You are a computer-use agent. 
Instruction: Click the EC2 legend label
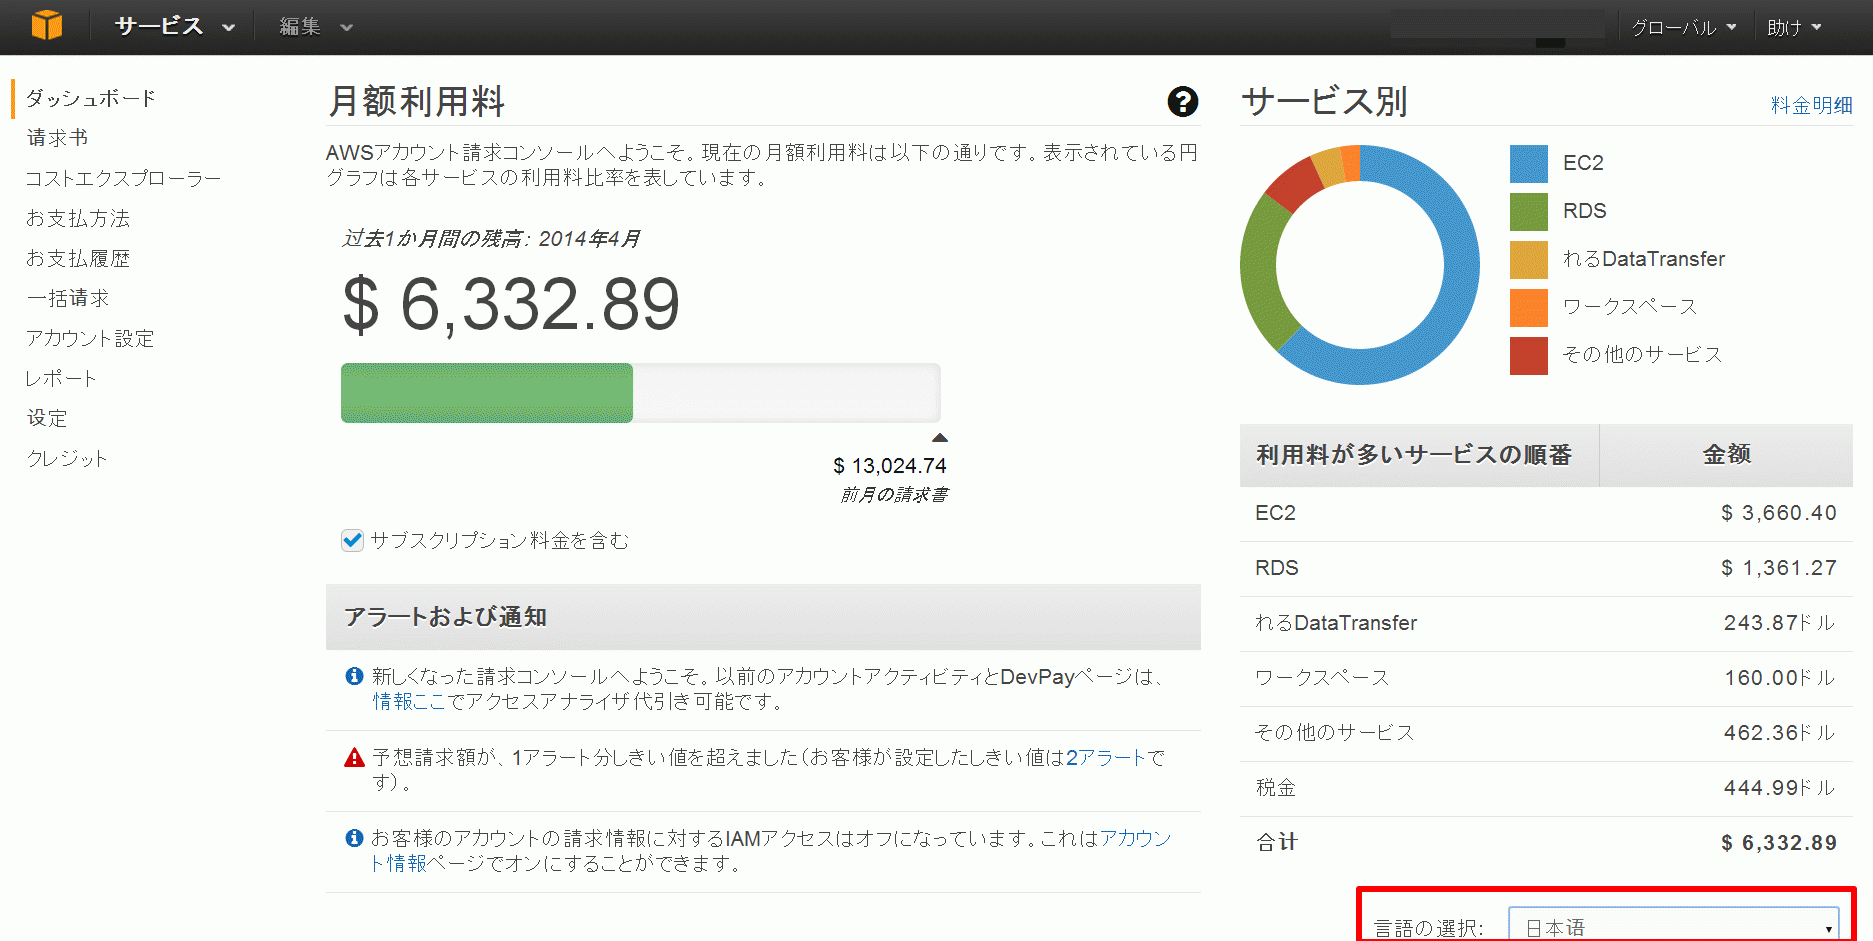pos(1583,163)
